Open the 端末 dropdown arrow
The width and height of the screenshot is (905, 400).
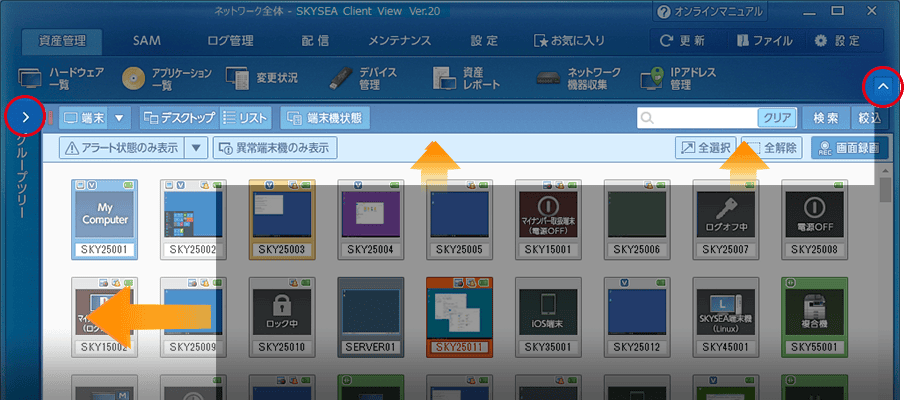point(119,118)
